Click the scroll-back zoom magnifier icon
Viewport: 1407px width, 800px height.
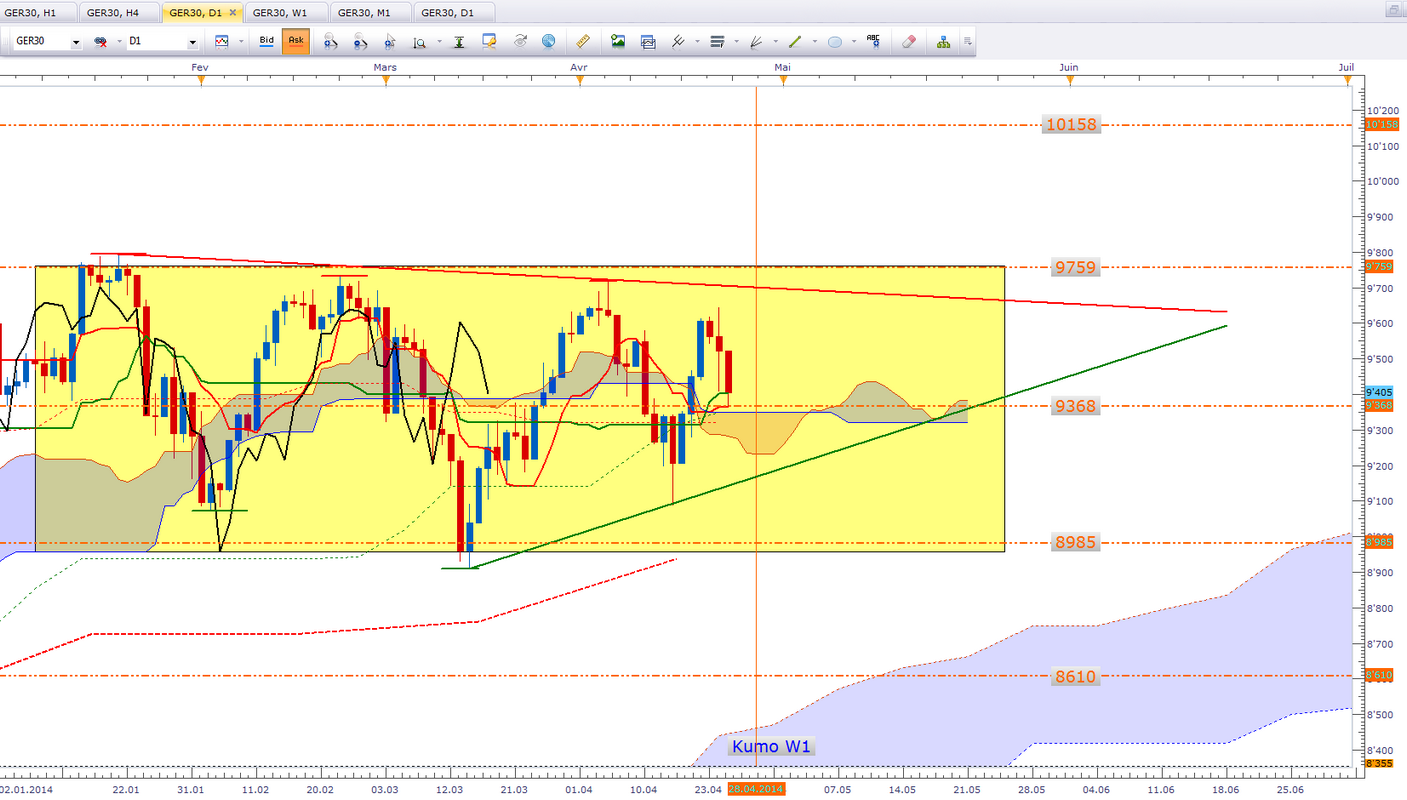pyautogui.click(x=329, y=42)
